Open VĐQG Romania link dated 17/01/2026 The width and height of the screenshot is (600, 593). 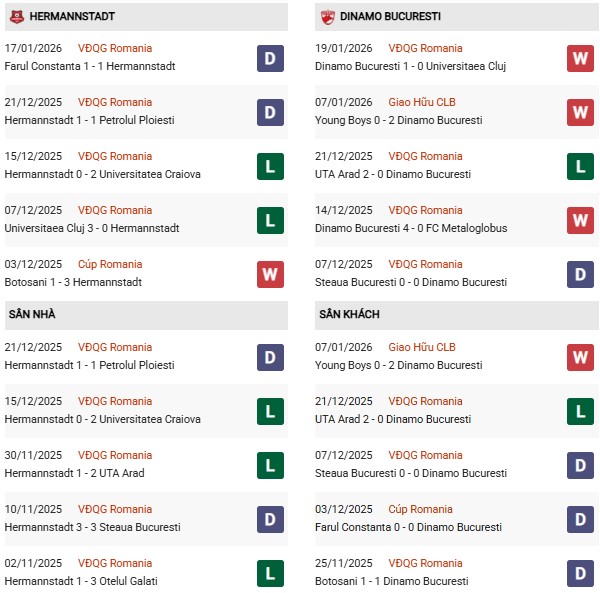115,49
